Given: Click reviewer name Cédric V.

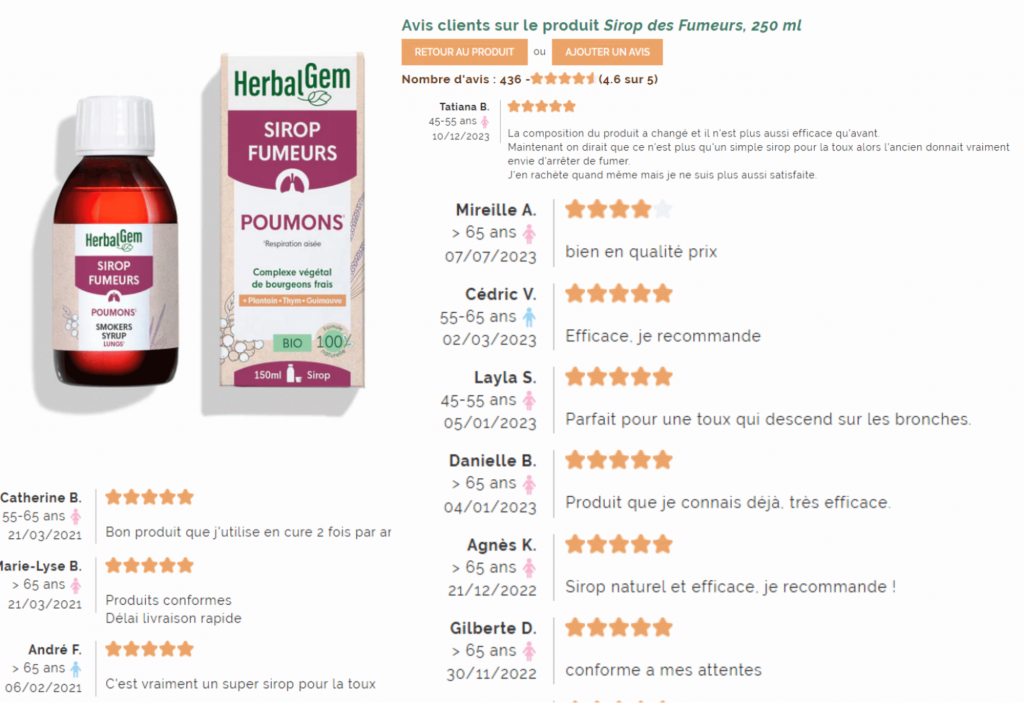Looking at the screenshot, I should [x=501, y=294].
